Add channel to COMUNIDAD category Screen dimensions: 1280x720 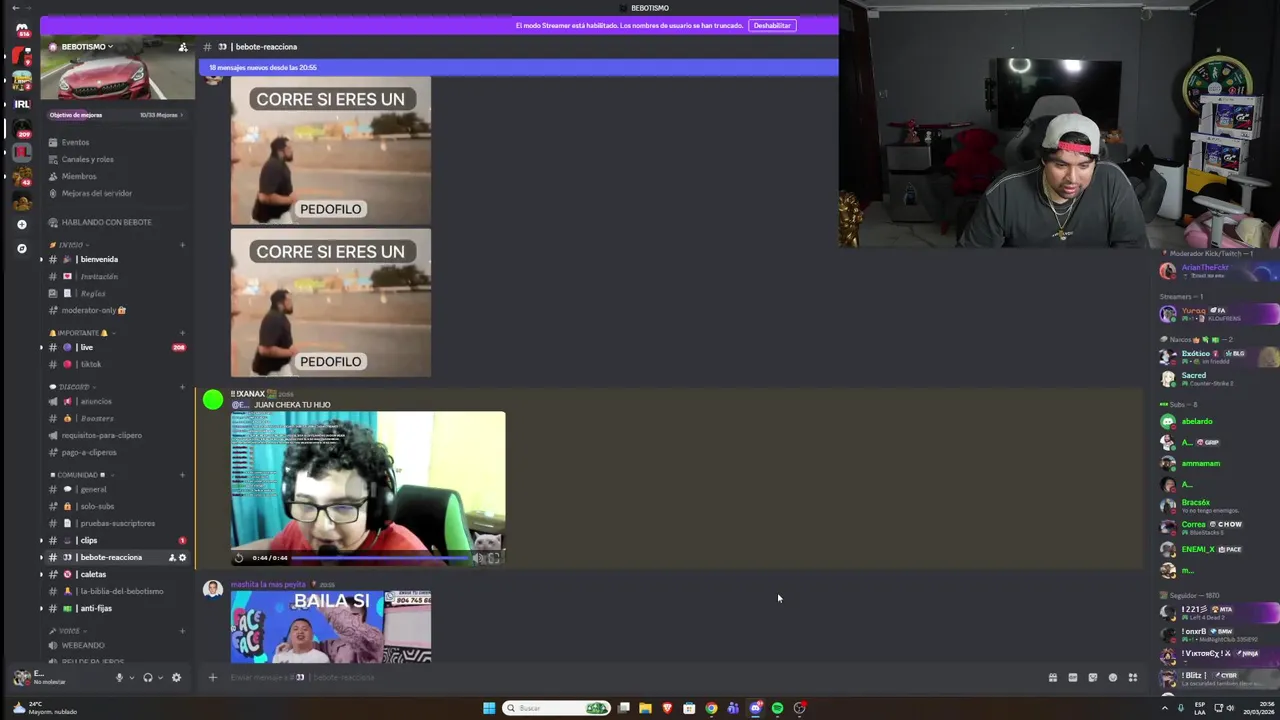[182, 475]
